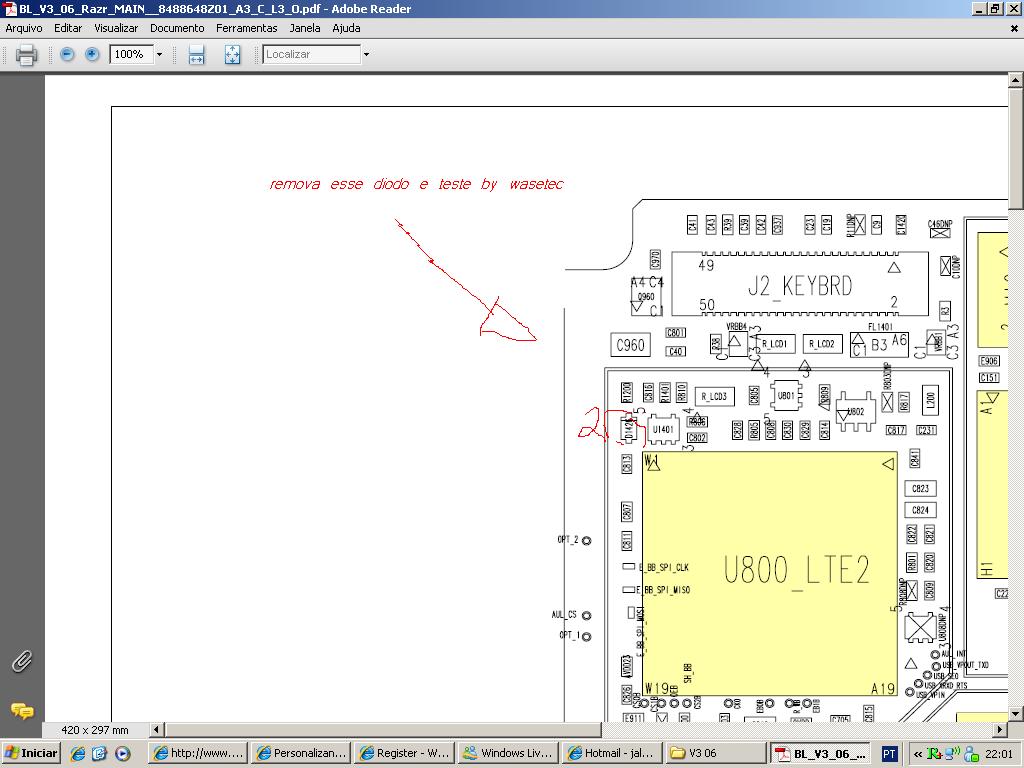Open the zoom percentage dropdown arrow
This screenshot has width=1024, height=768.
point(159,54)
